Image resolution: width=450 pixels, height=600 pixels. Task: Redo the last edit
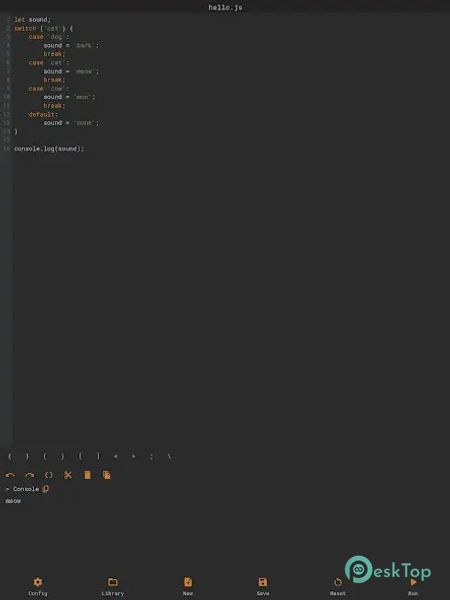tap(29, 475)
